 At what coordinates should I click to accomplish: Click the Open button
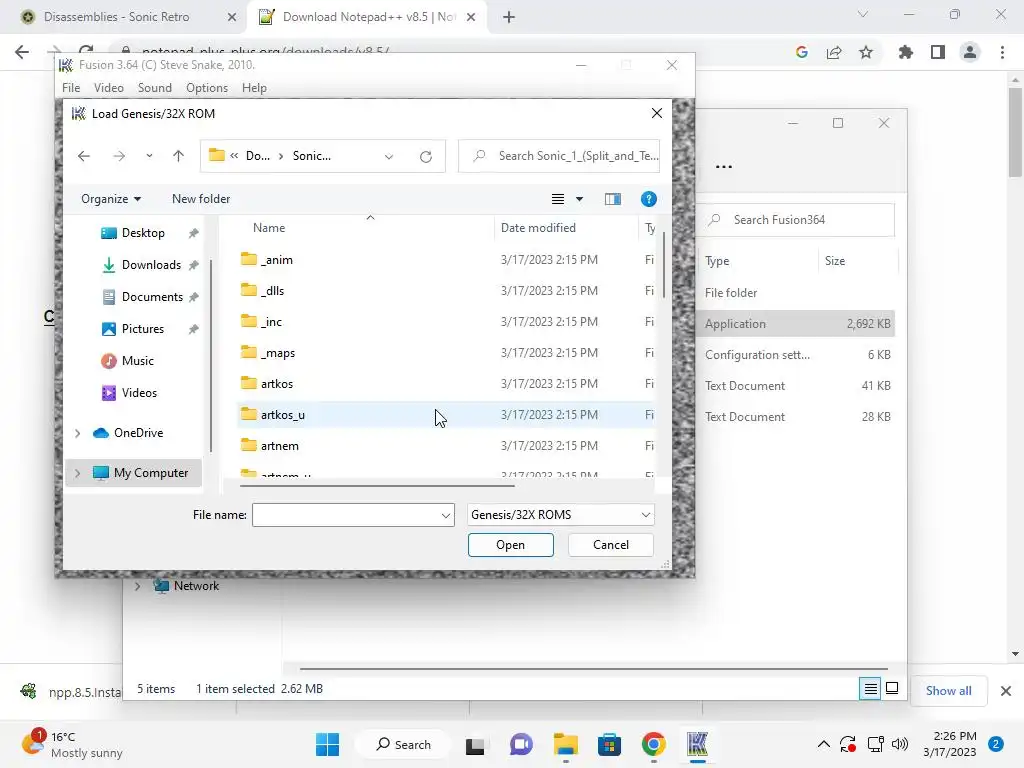point(511,545)
